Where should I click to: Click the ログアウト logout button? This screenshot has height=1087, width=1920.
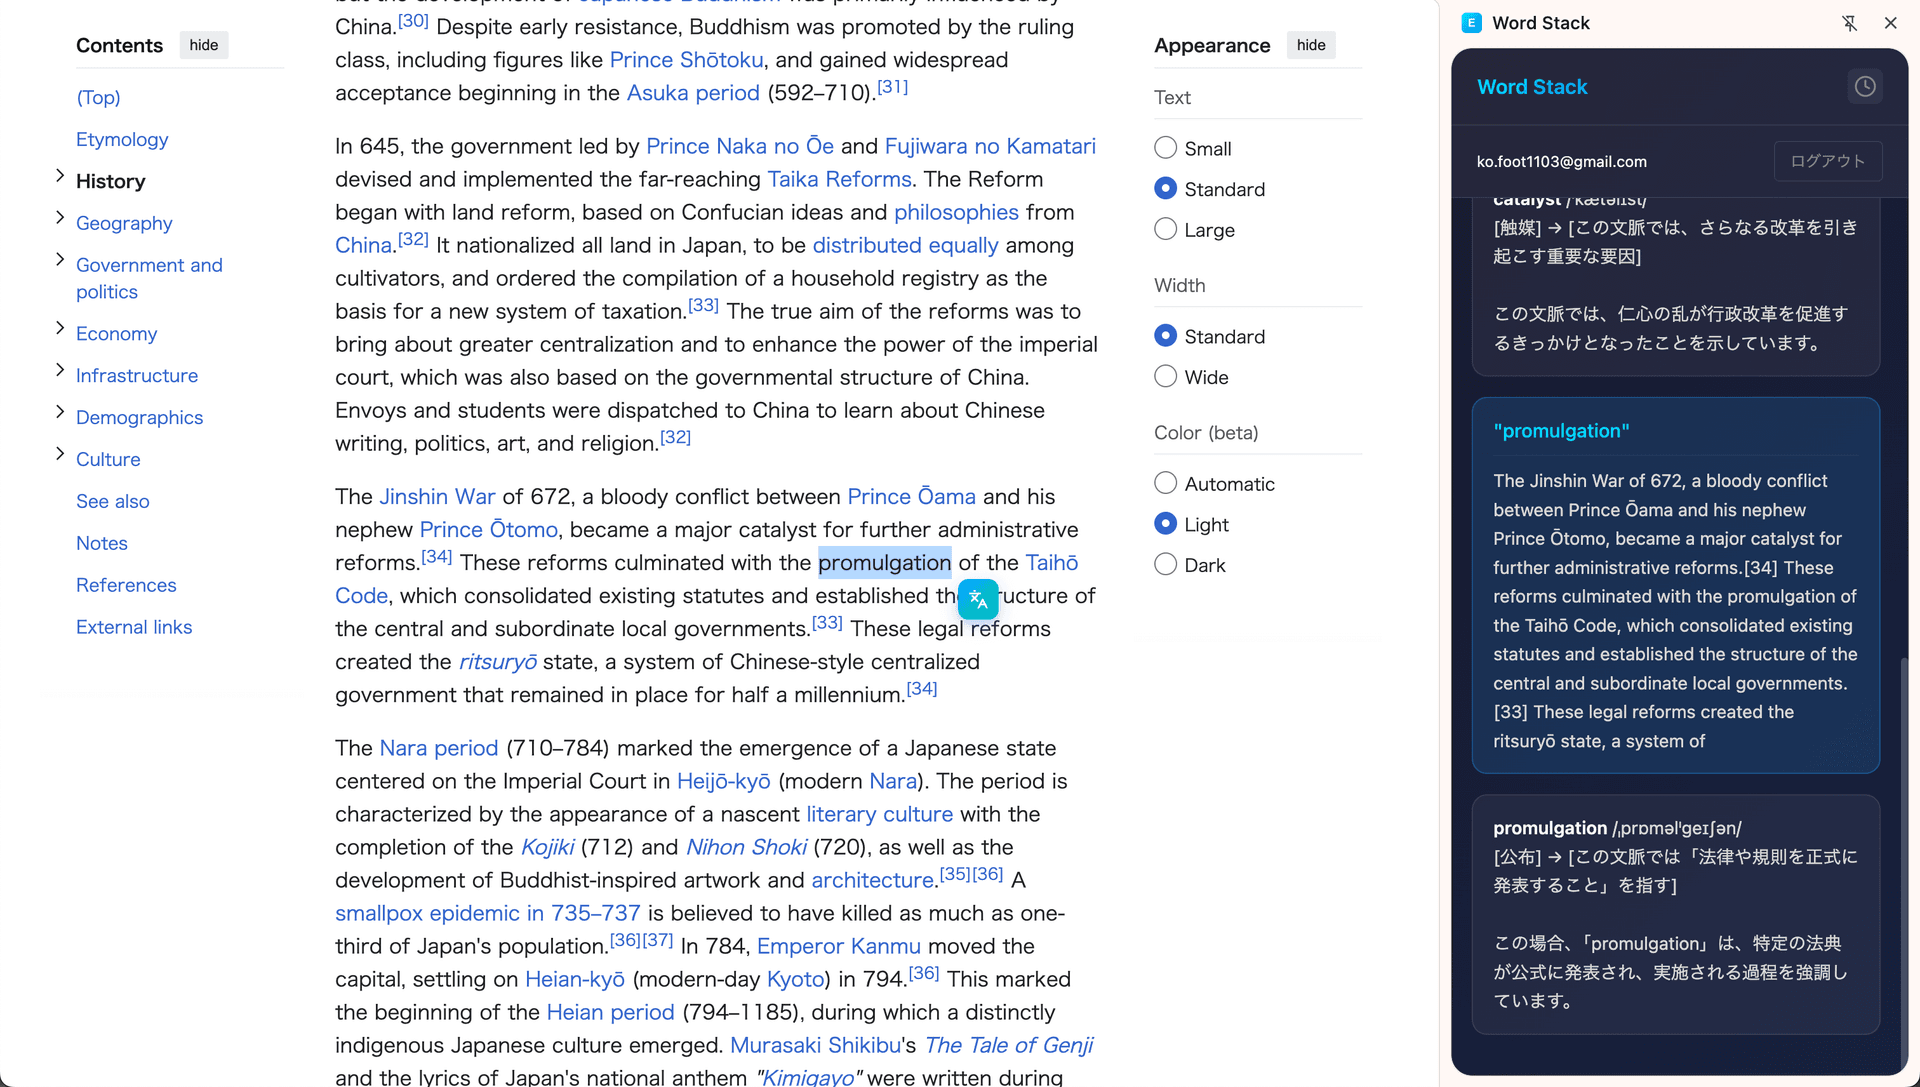1827,161
